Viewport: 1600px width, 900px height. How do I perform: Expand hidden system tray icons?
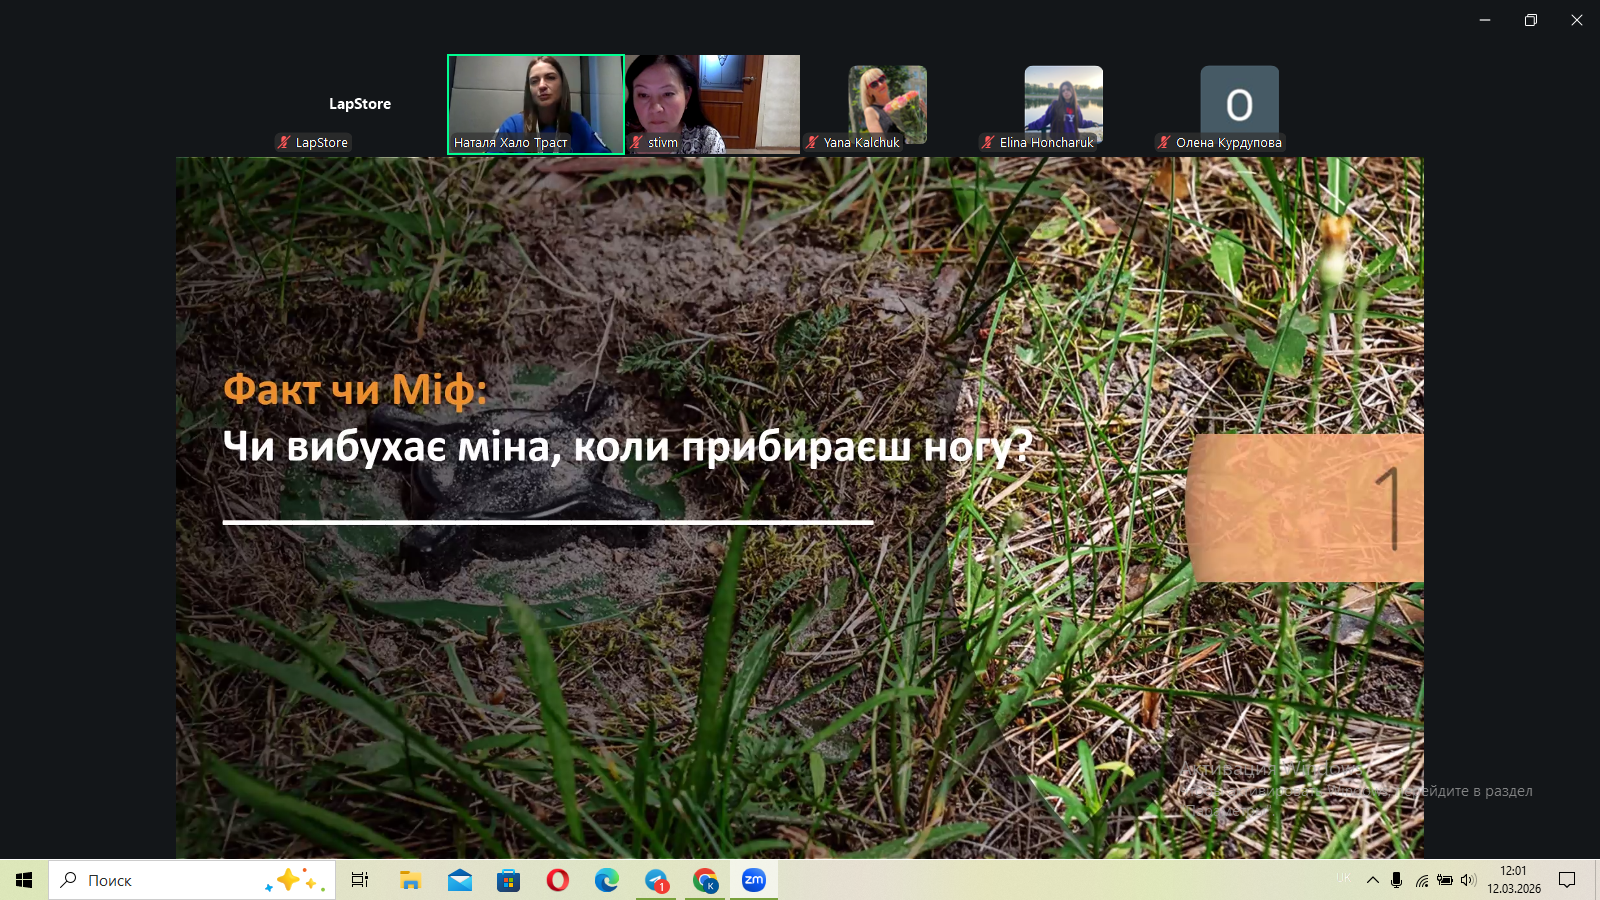click(x=1372, y=880)
